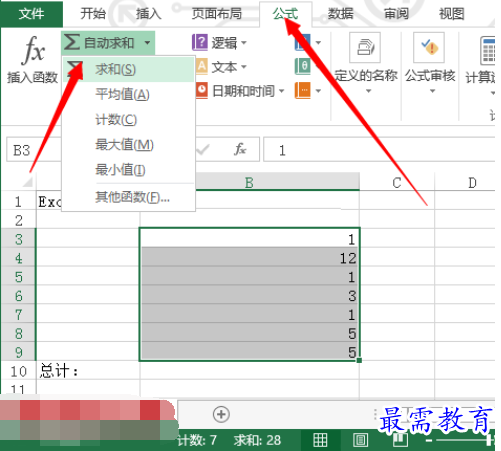Click the formula bar fx button
The height and width of the screenshot is (451, 501).
240,149
